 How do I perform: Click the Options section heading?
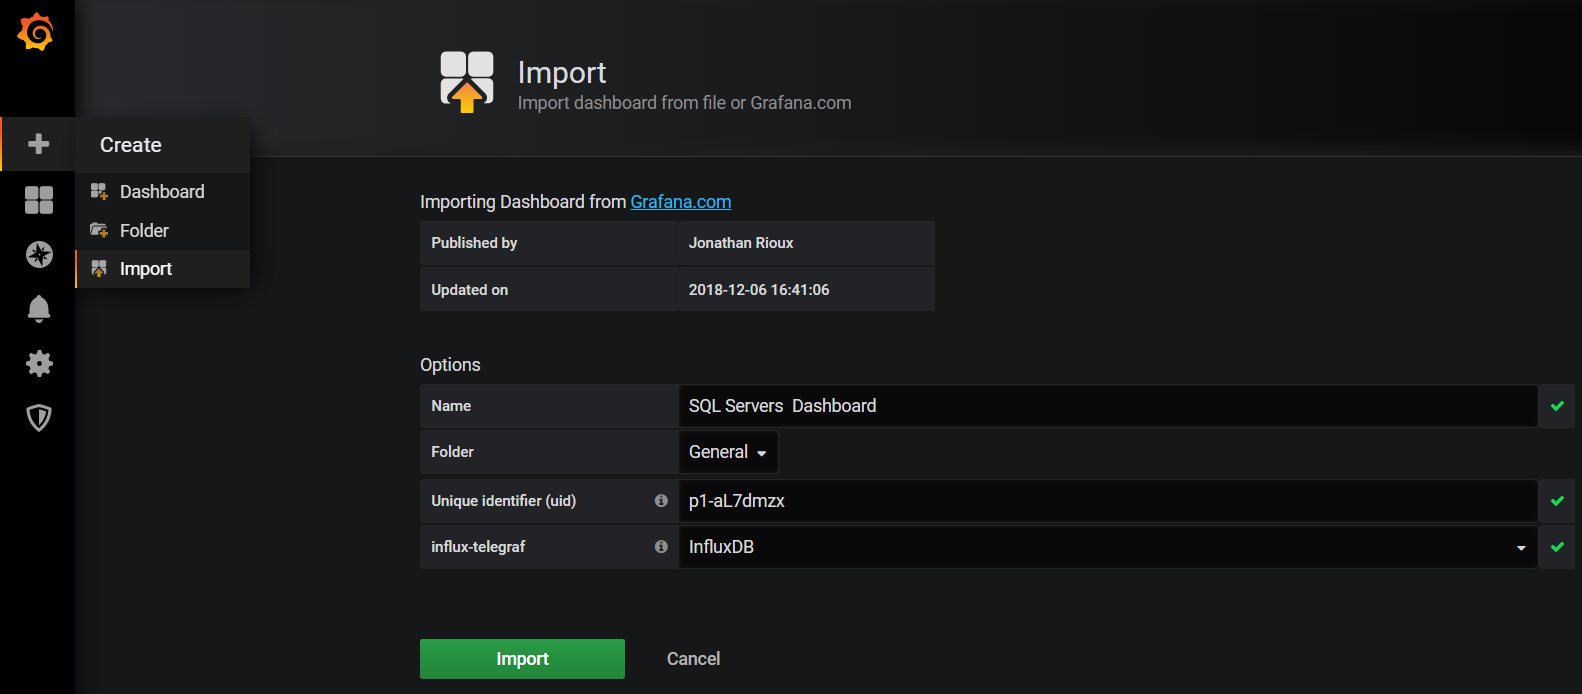pyautogui.click(x=450, y=365)
